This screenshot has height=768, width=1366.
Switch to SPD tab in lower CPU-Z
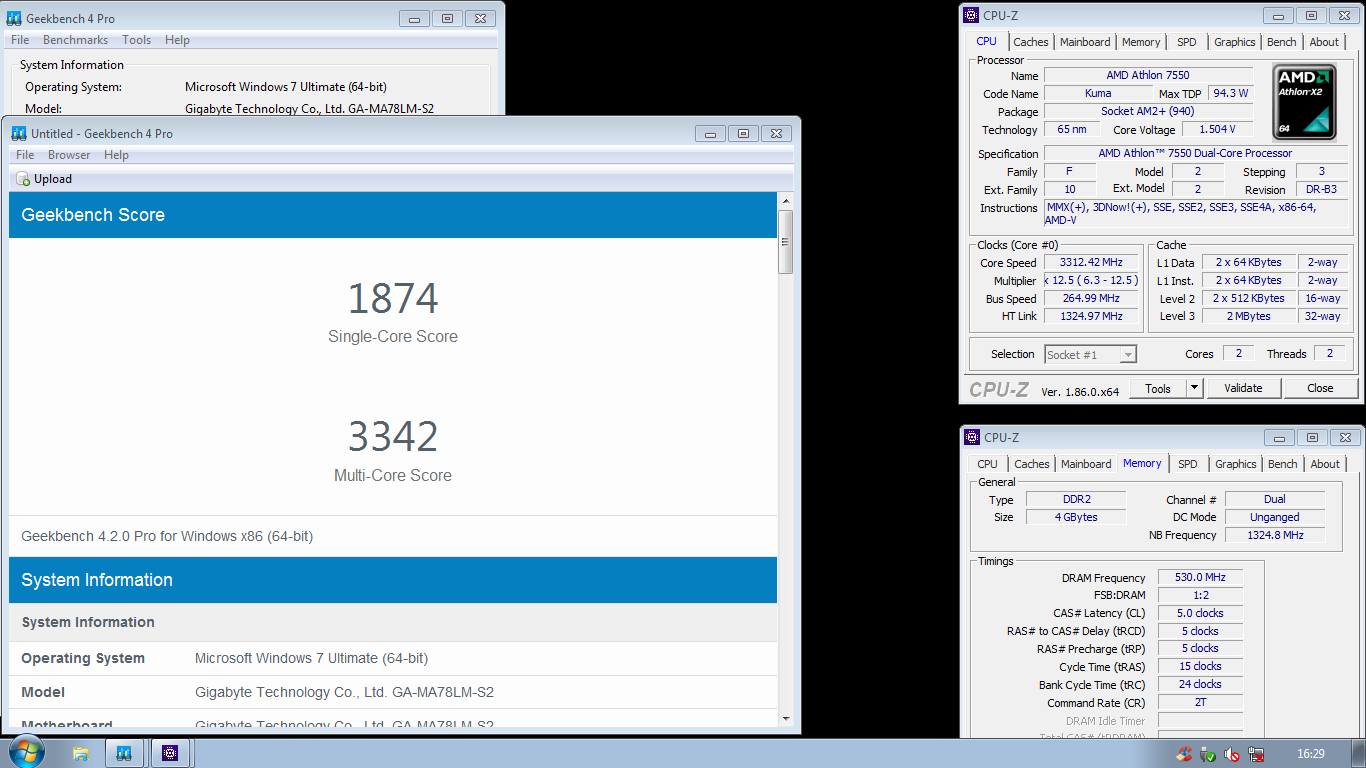1187,464
